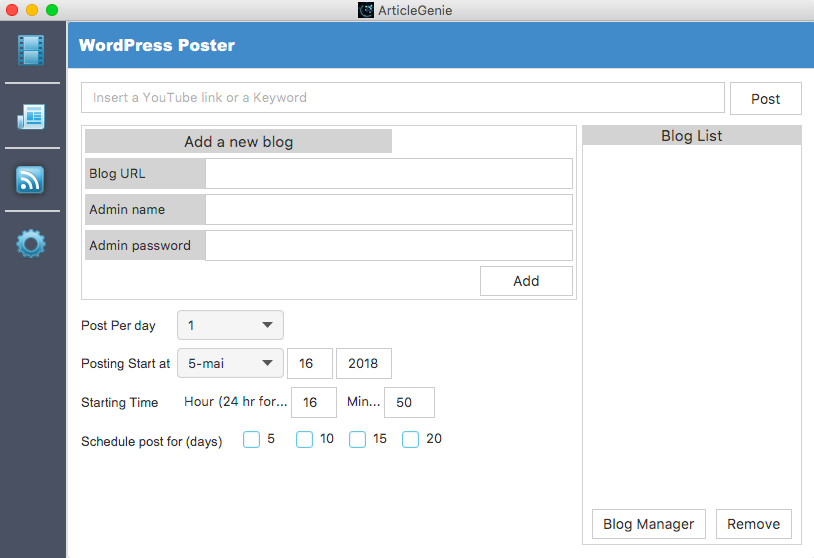This screenshot has height=558, width=814.
Task: Click the Add a new blog header
Action: [x=238, y=142]
